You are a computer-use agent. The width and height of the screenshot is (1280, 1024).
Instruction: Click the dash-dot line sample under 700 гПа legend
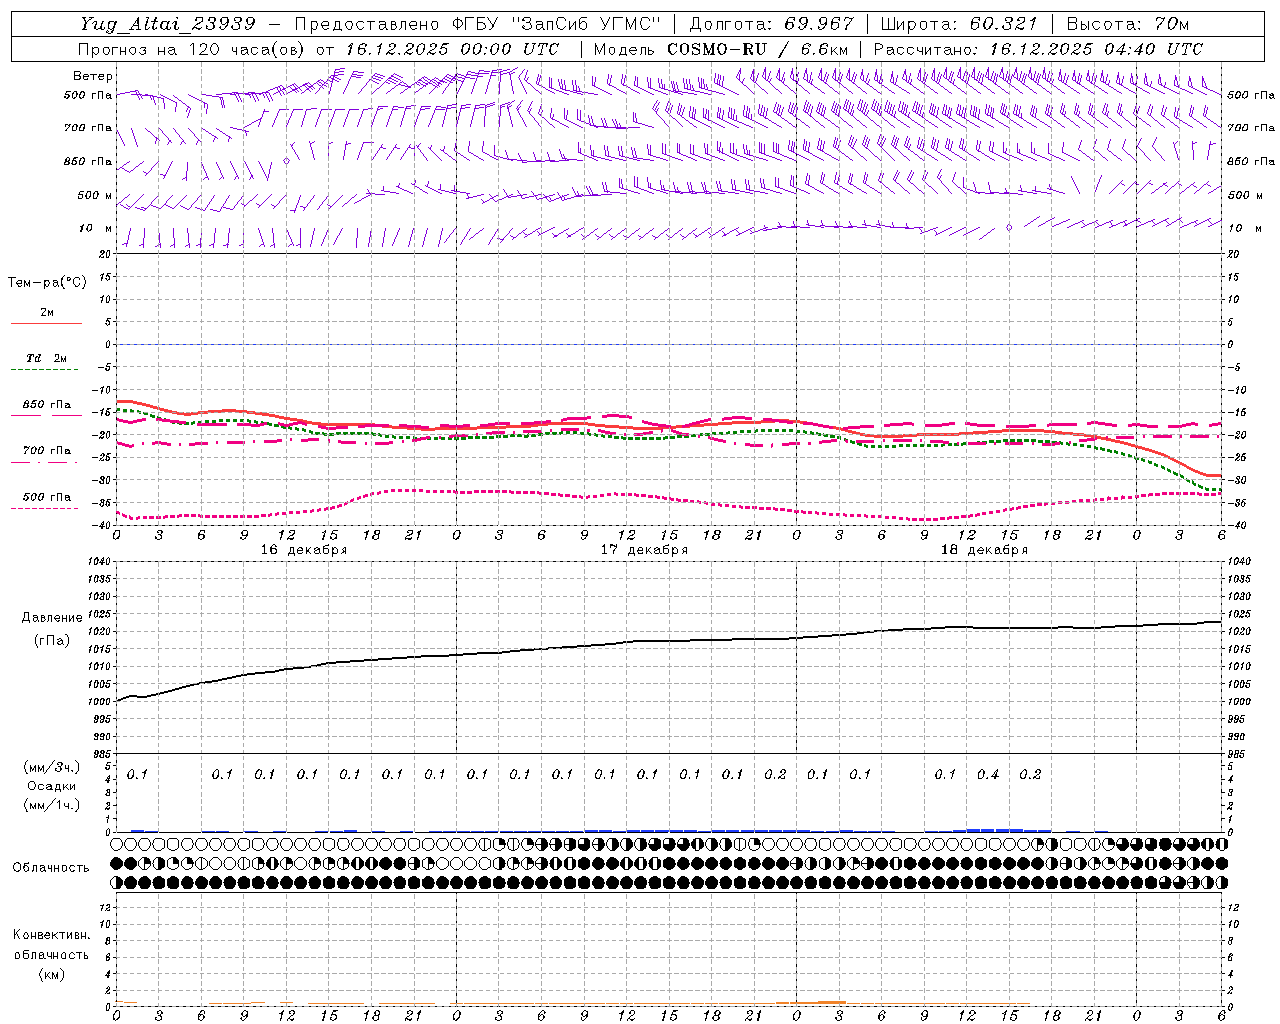[x=45, y=462]
